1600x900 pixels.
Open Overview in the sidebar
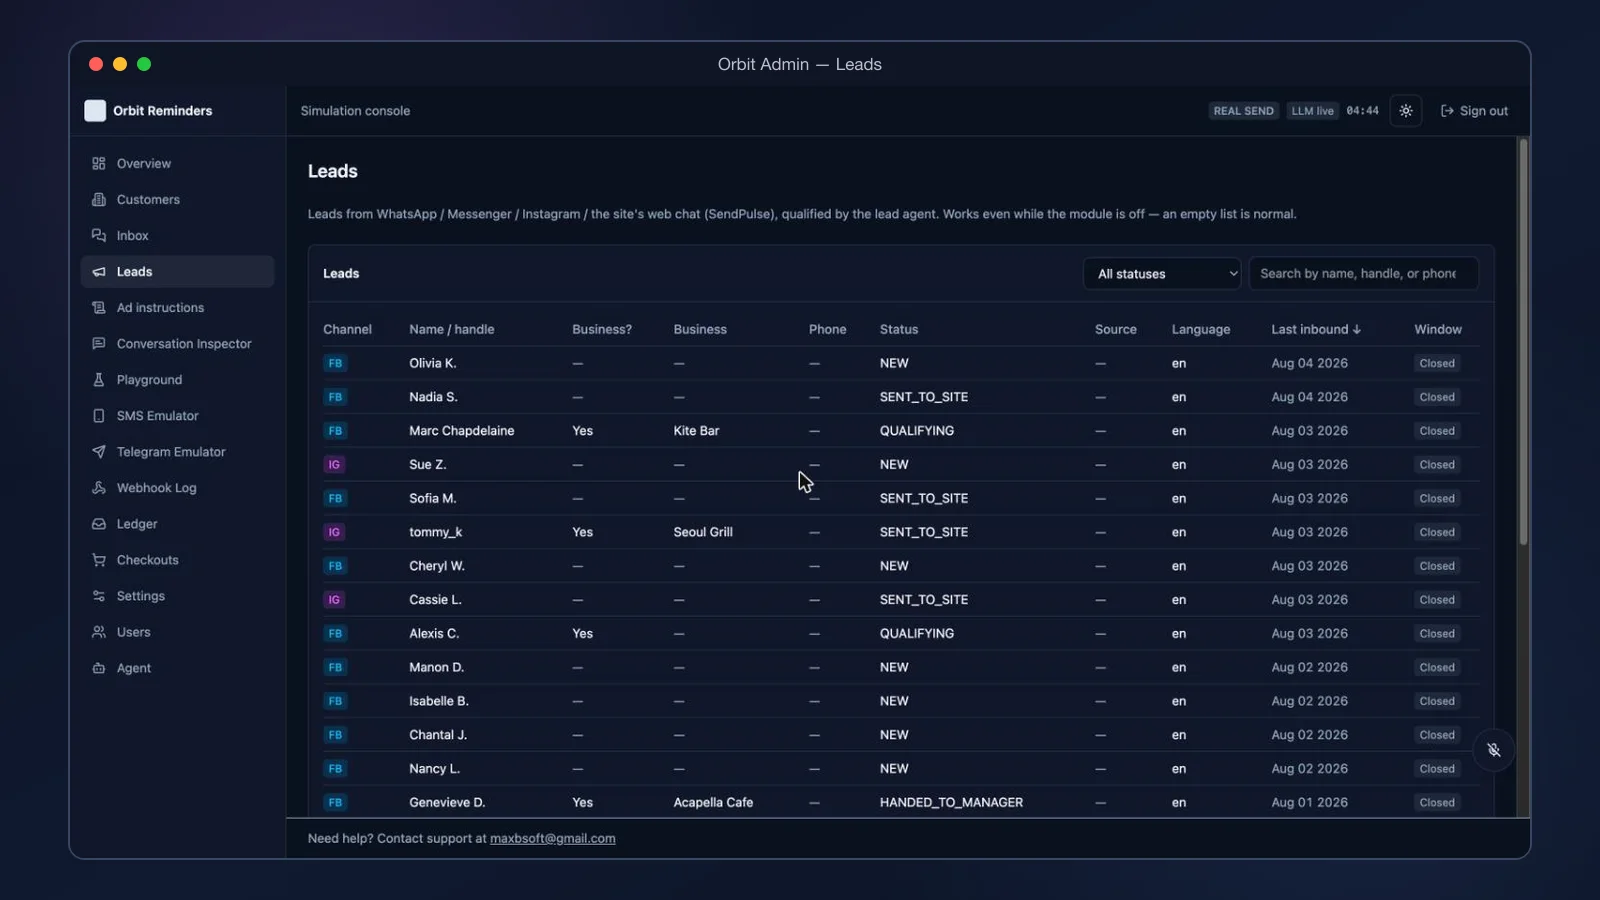[177, 163]
